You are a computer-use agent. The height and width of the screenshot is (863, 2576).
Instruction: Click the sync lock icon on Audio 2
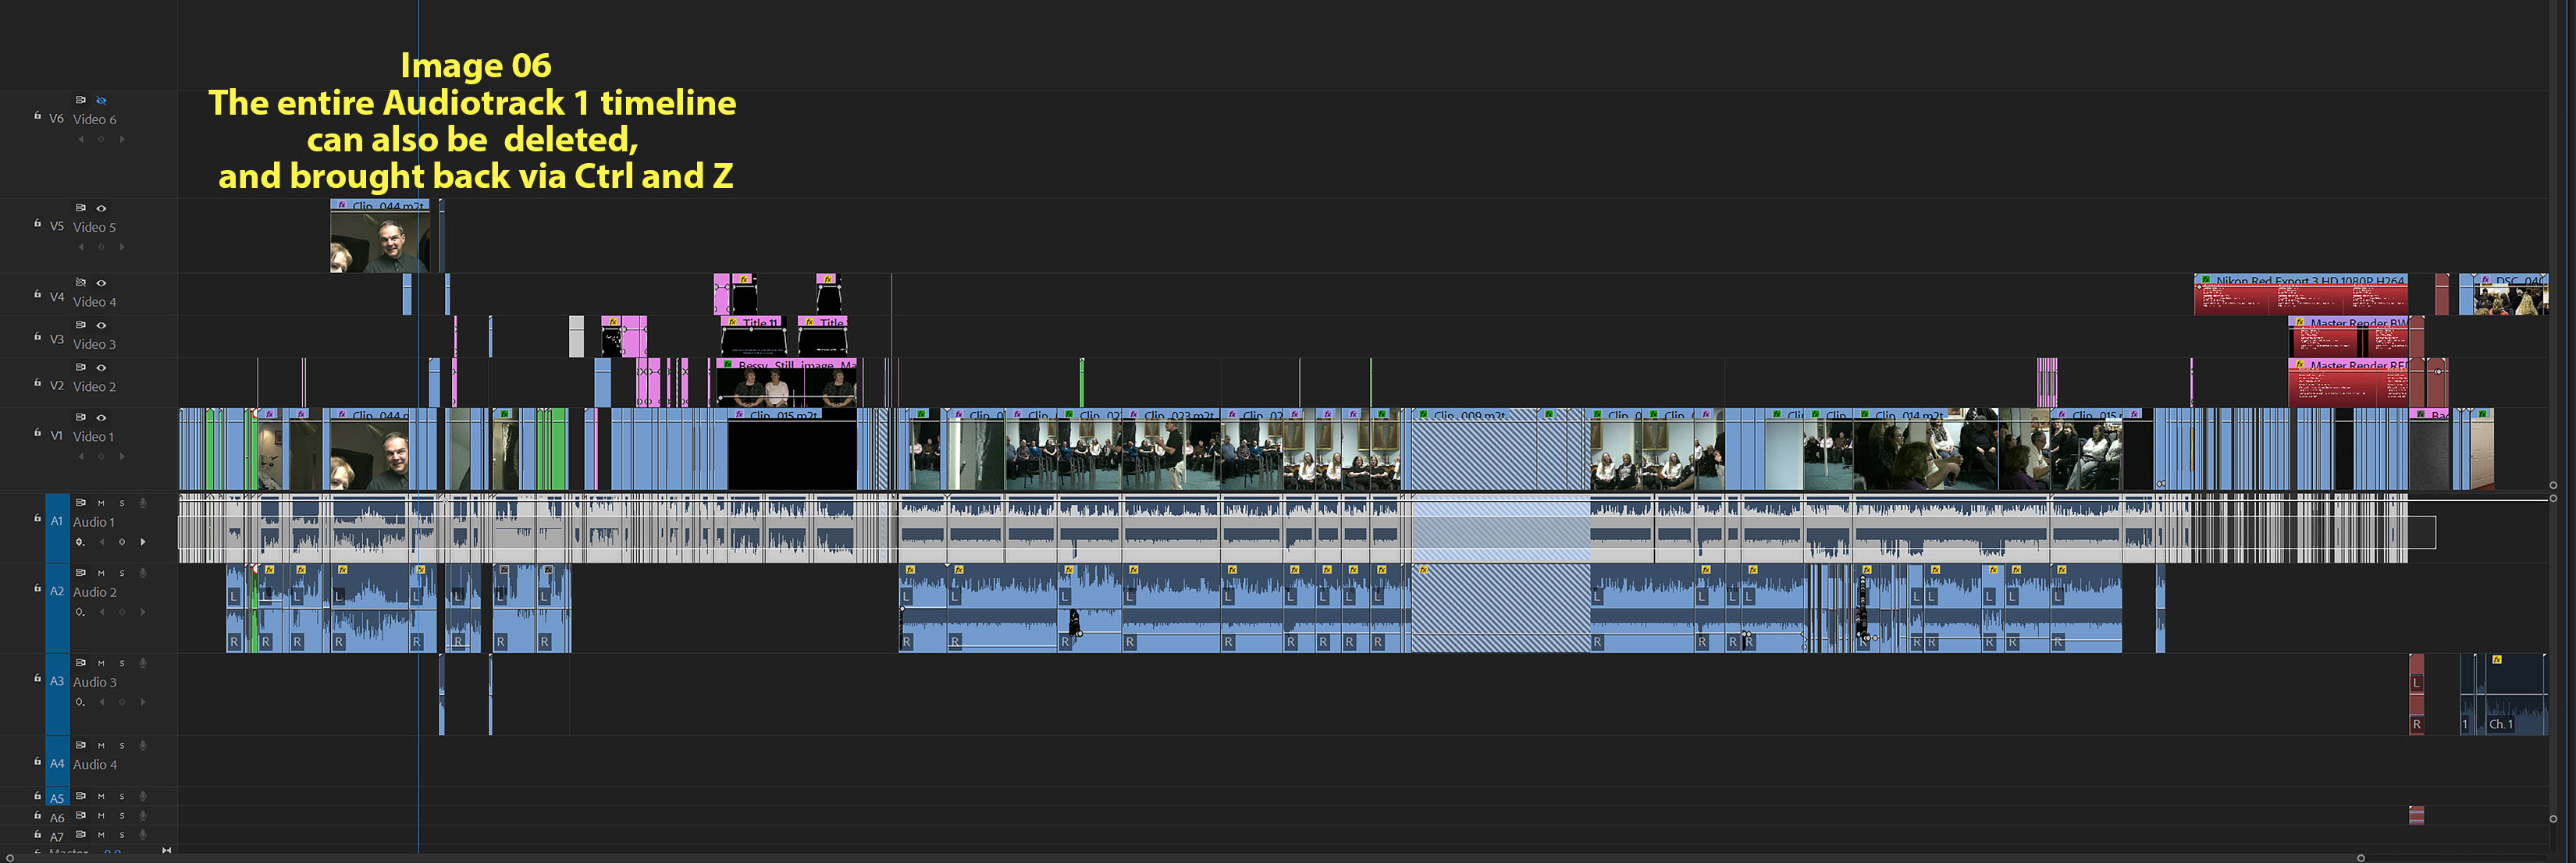click(x=81, y=572)
